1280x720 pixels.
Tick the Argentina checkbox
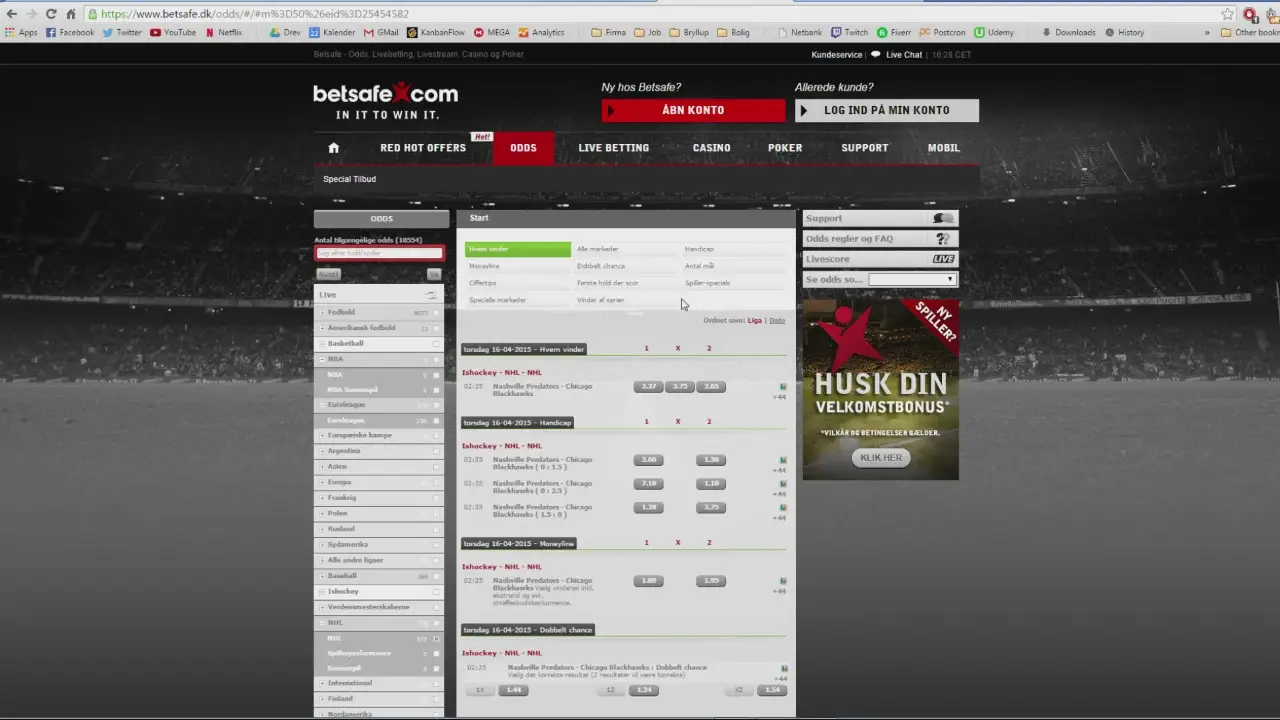(436, 452)
